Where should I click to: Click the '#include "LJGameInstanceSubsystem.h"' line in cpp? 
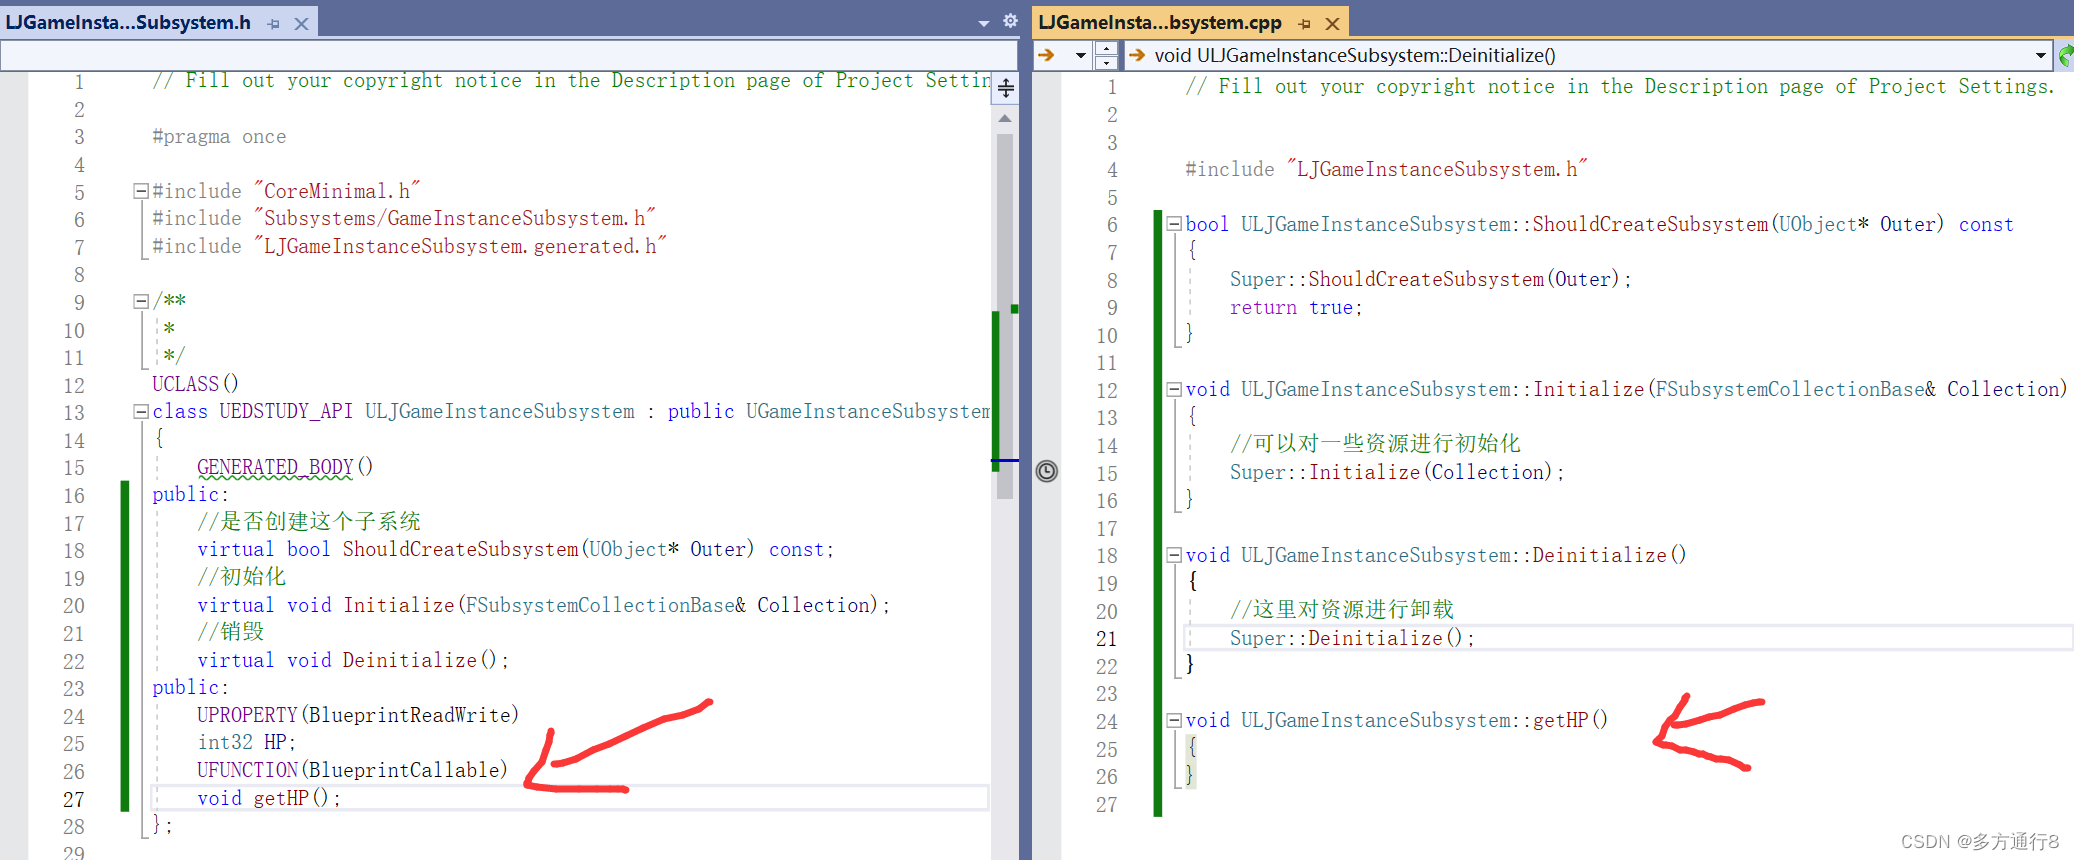tap(1386, 169)
